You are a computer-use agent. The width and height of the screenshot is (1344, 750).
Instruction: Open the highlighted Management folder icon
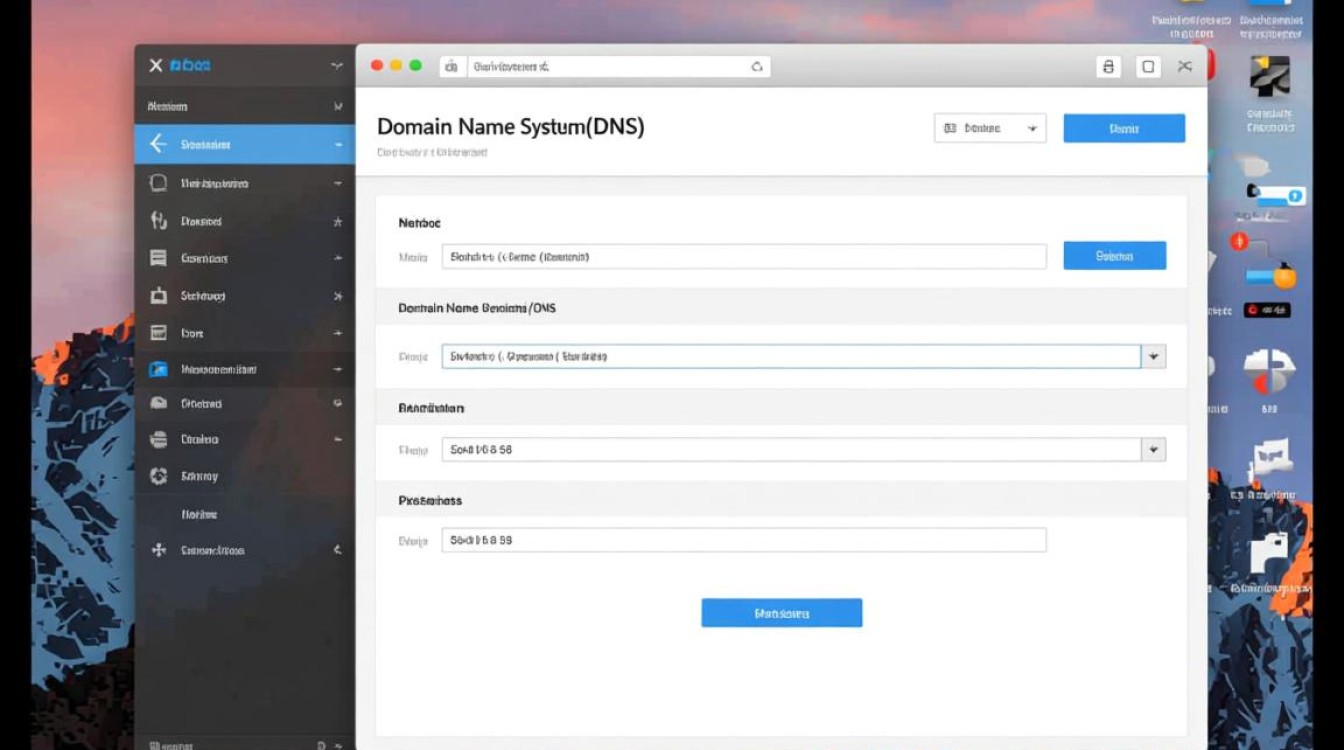(x=160, y=368)
